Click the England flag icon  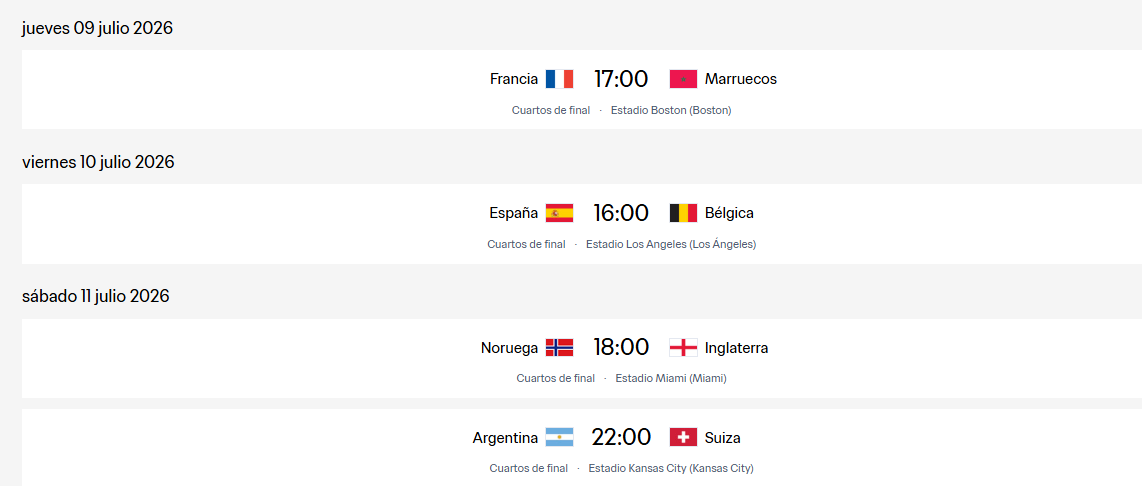coord(683,348)
